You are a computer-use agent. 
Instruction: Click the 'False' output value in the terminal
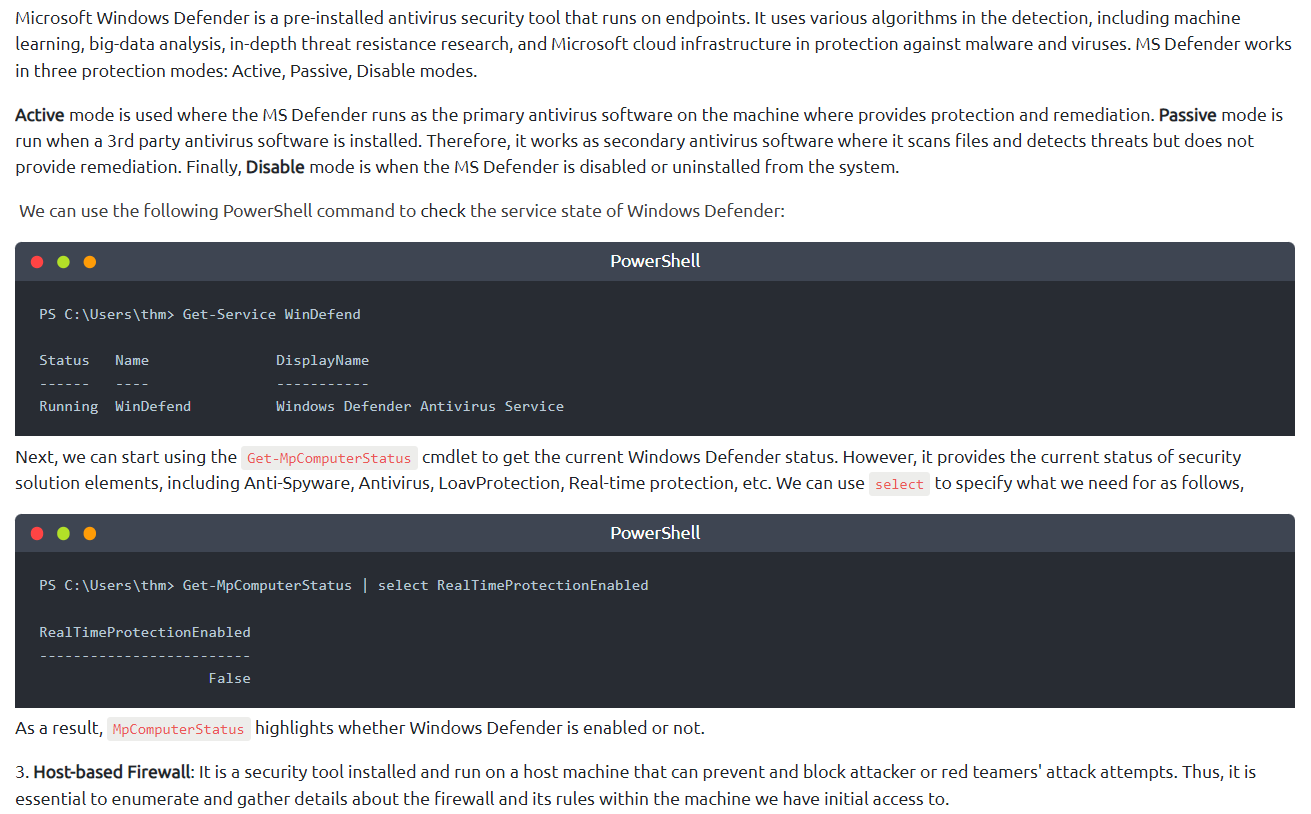tap(229, 678)
